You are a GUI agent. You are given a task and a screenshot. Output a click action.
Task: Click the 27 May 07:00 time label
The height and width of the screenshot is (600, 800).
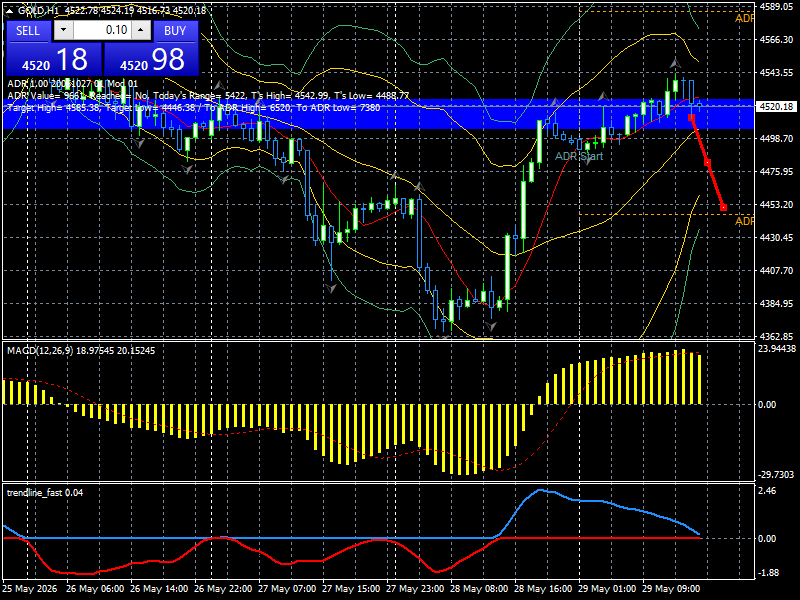click(x=287, y=589)
